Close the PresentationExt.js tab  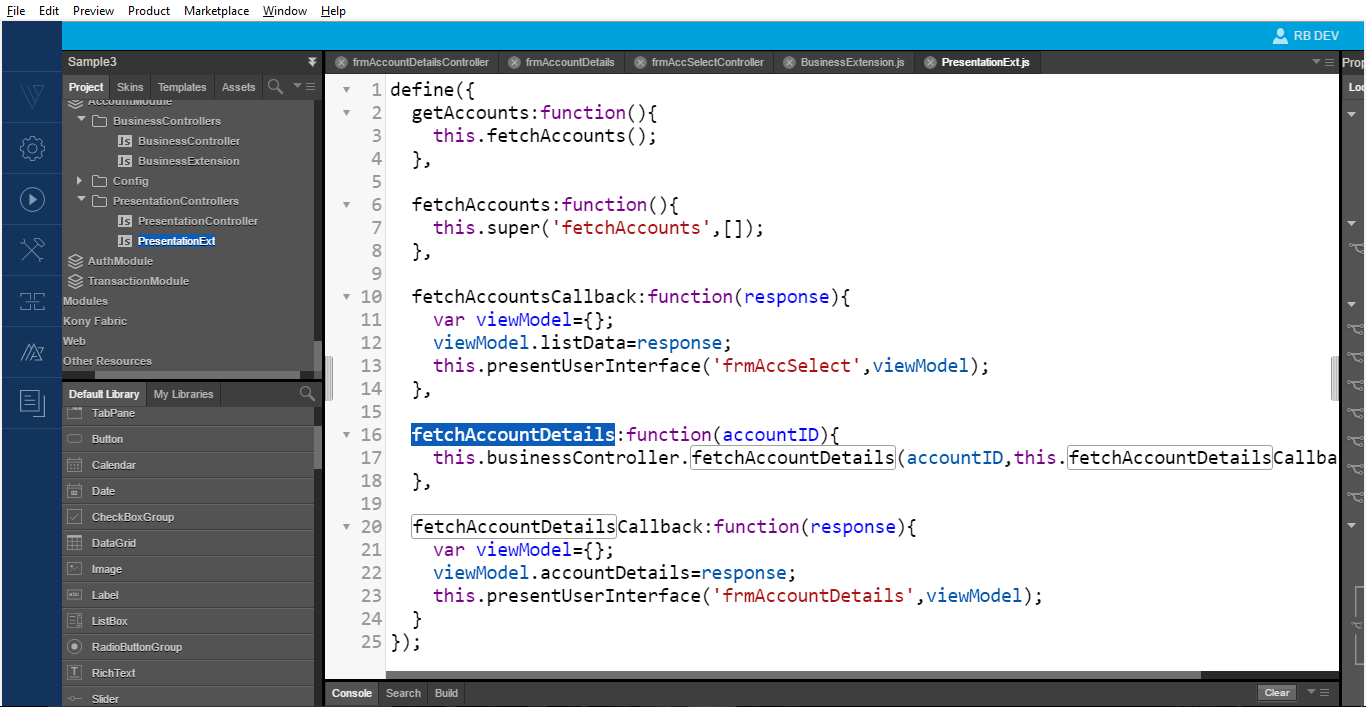[x=930, y=62]
